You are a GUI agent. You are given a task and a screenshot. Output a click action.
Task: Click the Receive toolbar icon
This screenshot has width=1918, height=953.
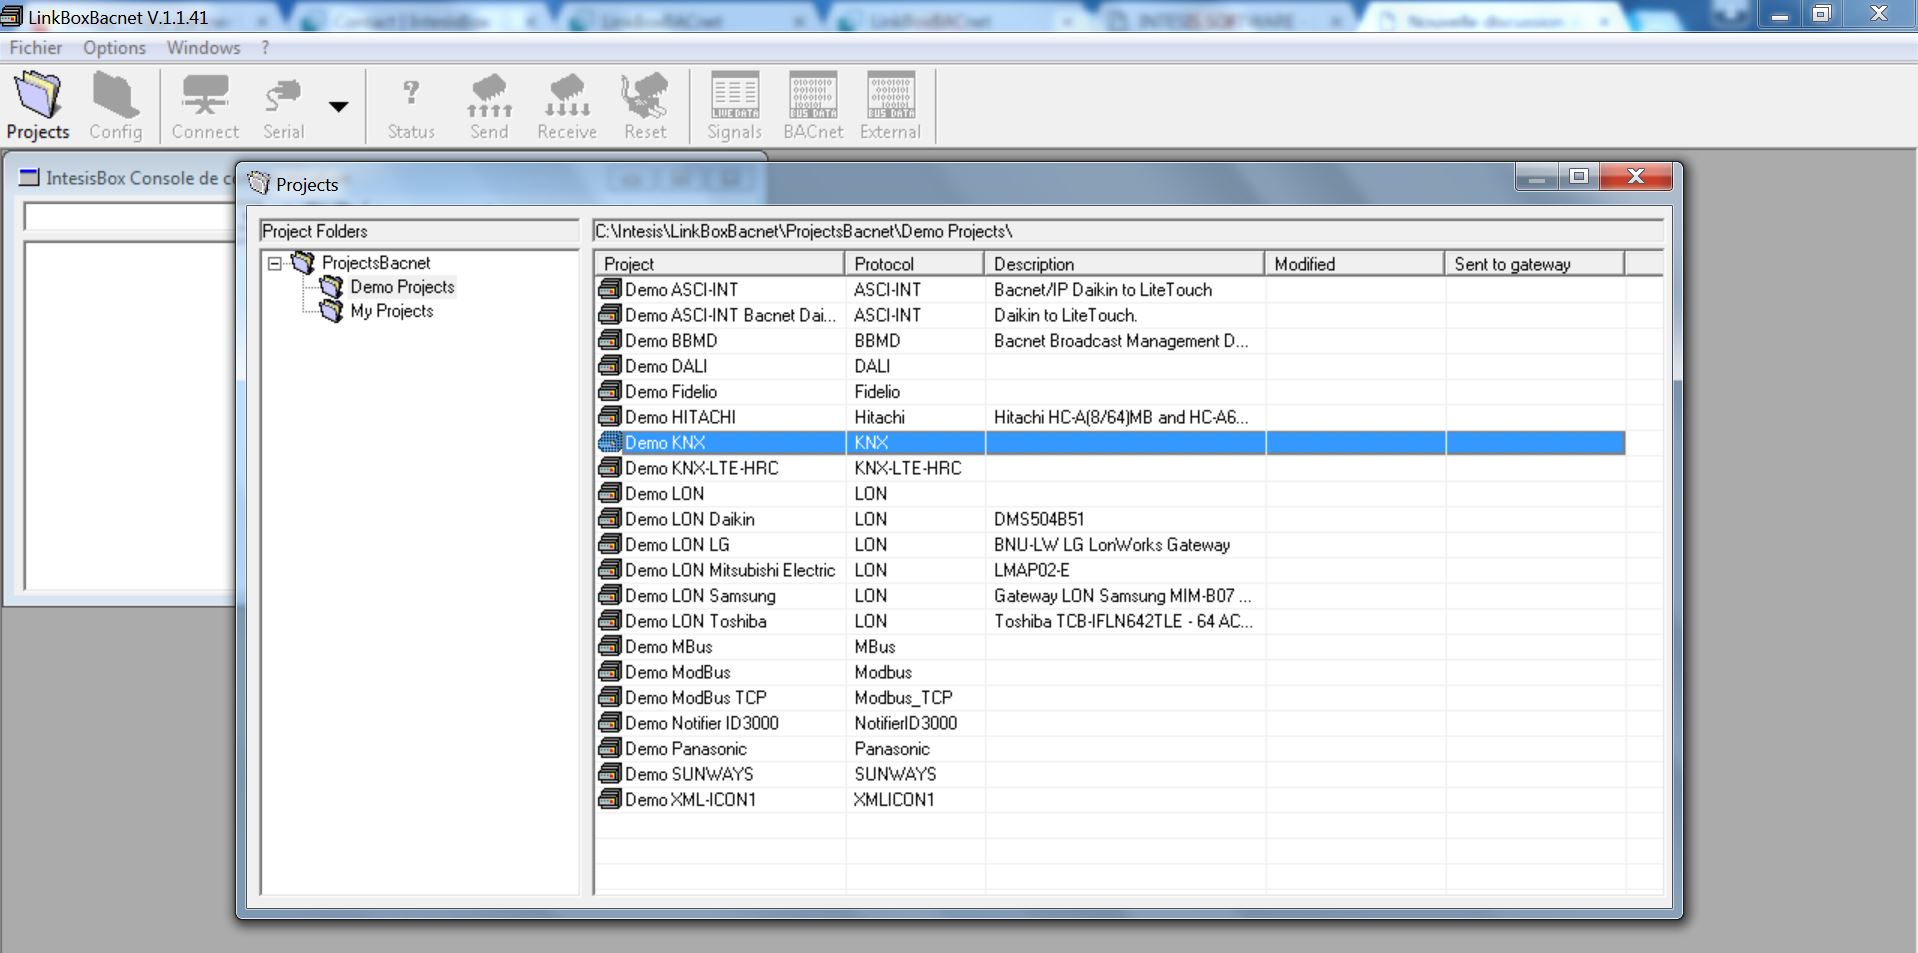(567, 105)
